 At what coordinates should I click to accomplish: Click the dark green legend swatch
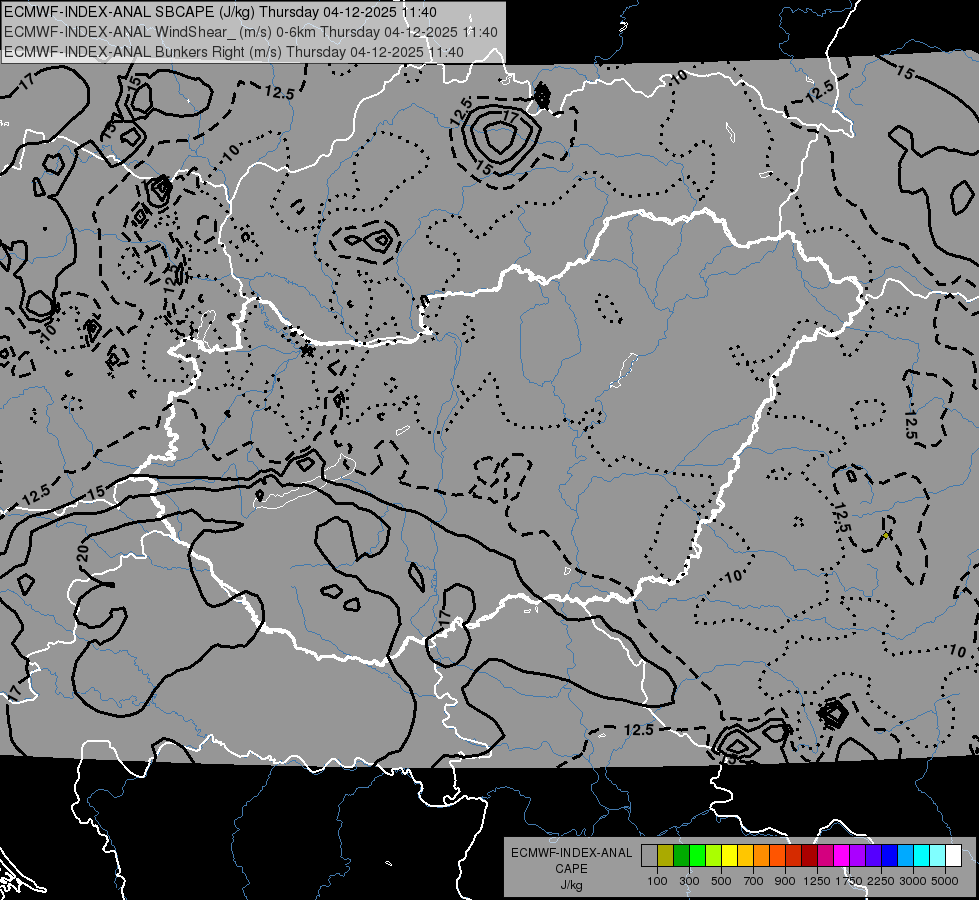[x=681, y=855]
